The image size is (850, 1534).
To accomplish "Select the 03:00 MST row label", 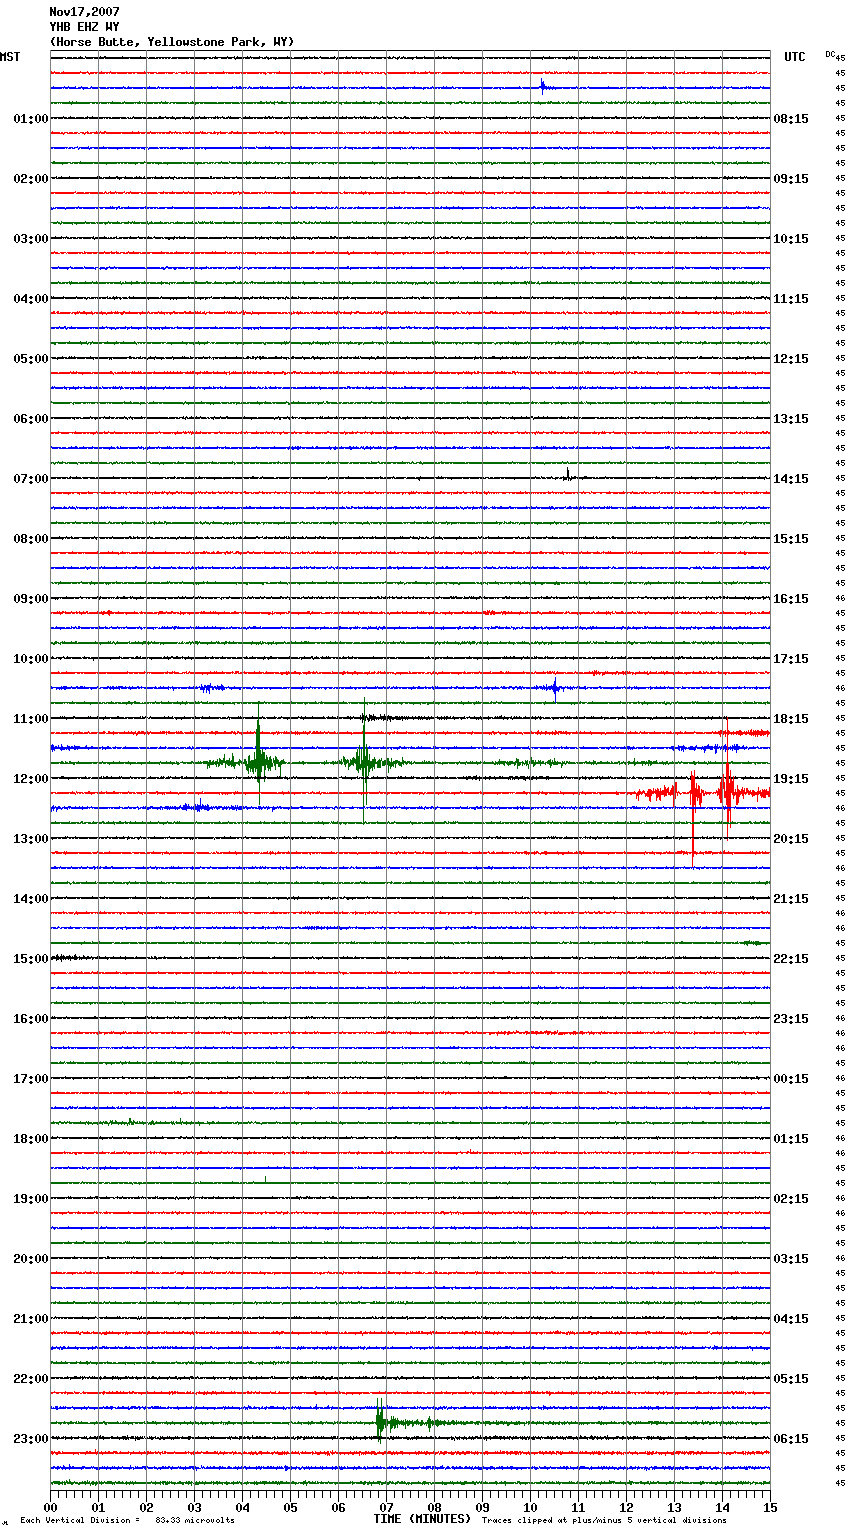I will point(30,239).
